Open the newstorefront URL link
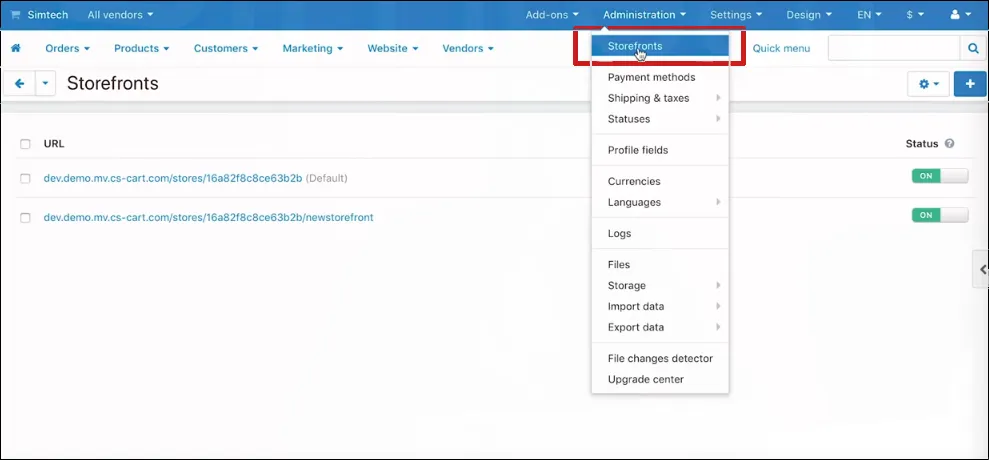Viewport: 989px width, 460px height. point(208,218)
